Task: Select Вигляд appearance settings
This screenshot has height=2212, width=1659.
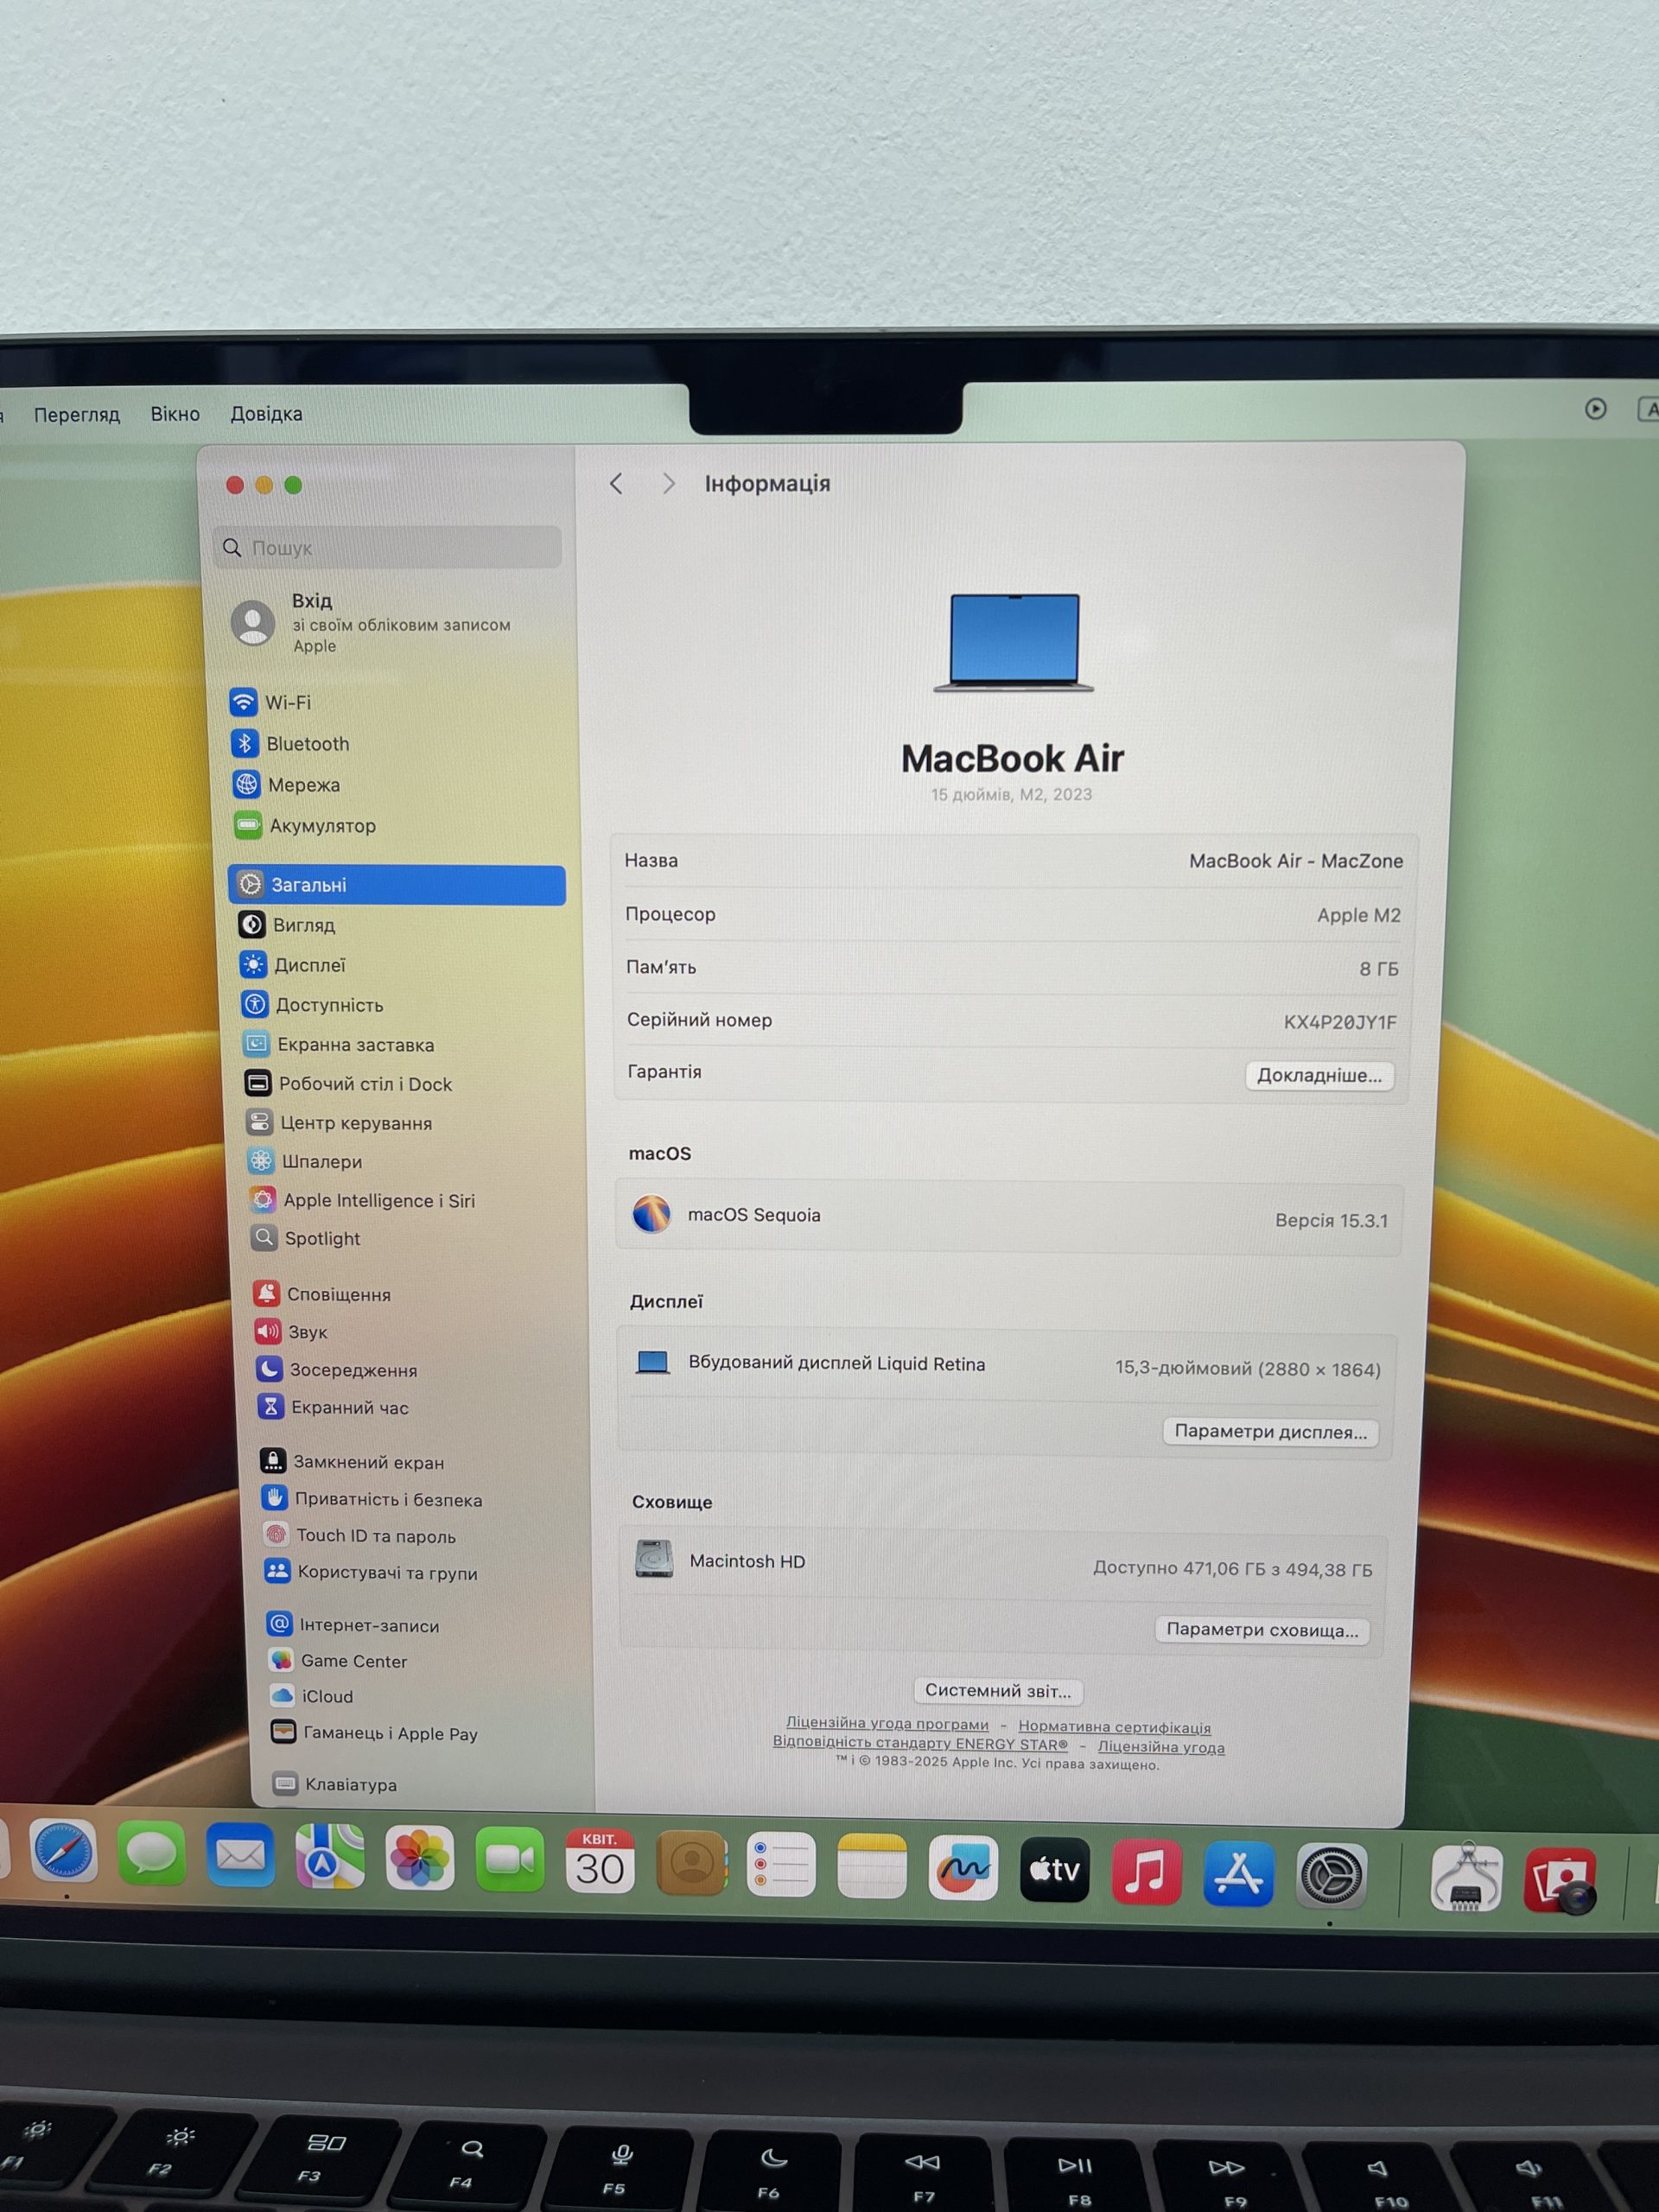Action: pyautogui.click(x=287, y=925)
